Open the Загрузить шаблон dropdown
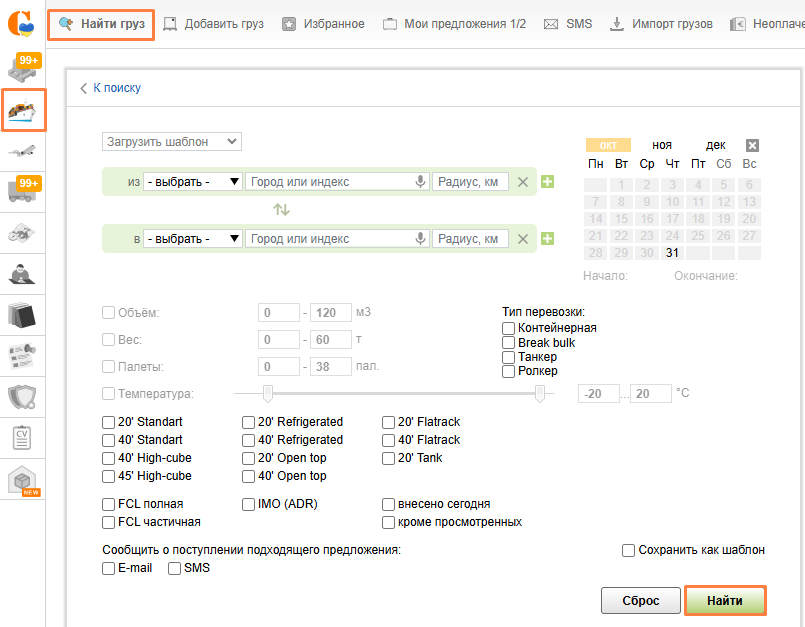Image resolution: width=805 pixels, height=627 pixels. [x=171, y=142]
